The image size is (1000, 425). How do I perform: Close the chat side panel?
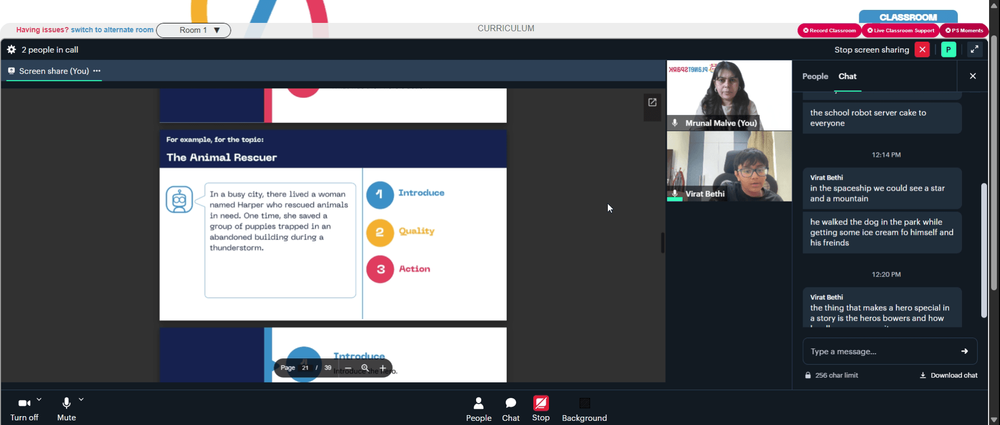(x=973, y=76)
